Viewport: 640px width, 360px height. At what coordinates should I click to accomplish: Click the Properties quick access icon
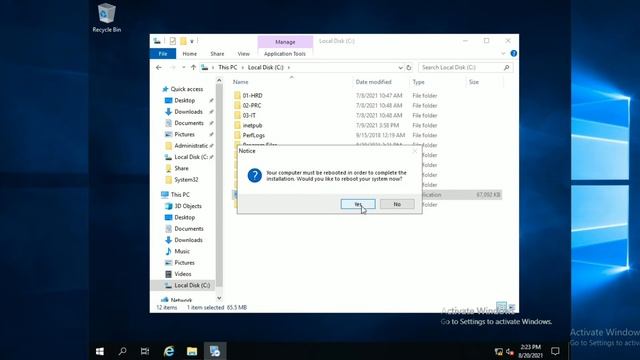173,41
